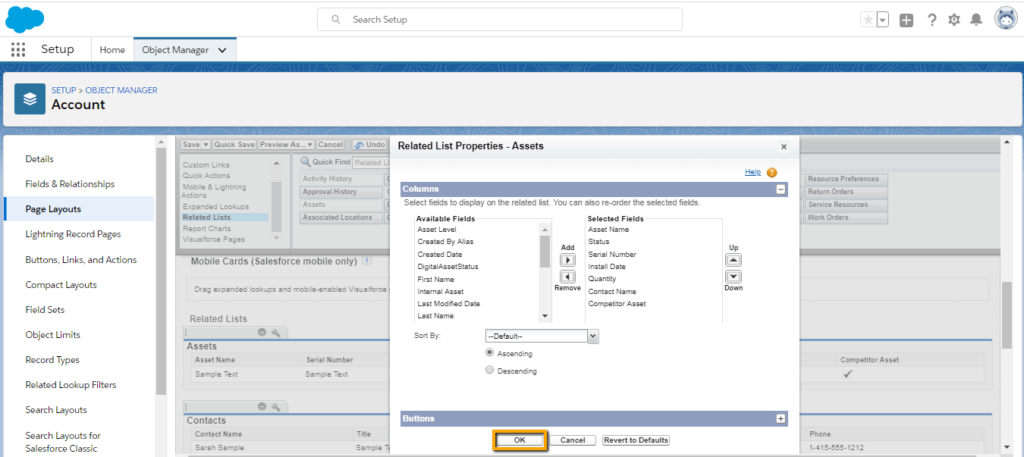This screenshot has width=1024, height=457.
Task: Move the field Down with the arrow
Action: click(733, 276)
